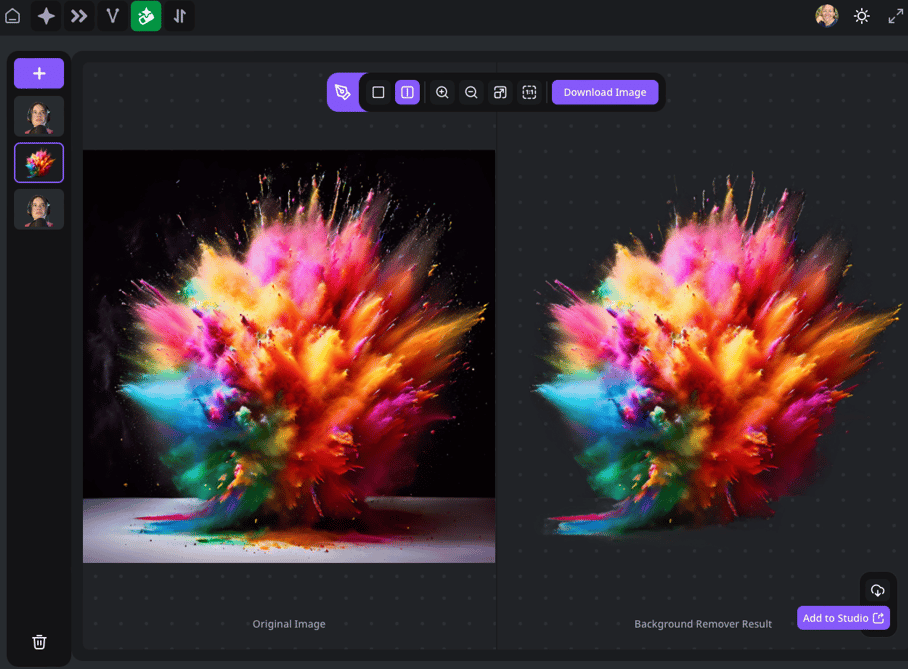The height and width of the screenshot is (669, 908).
Task: Go to the home screen
Action: (12, 16)
